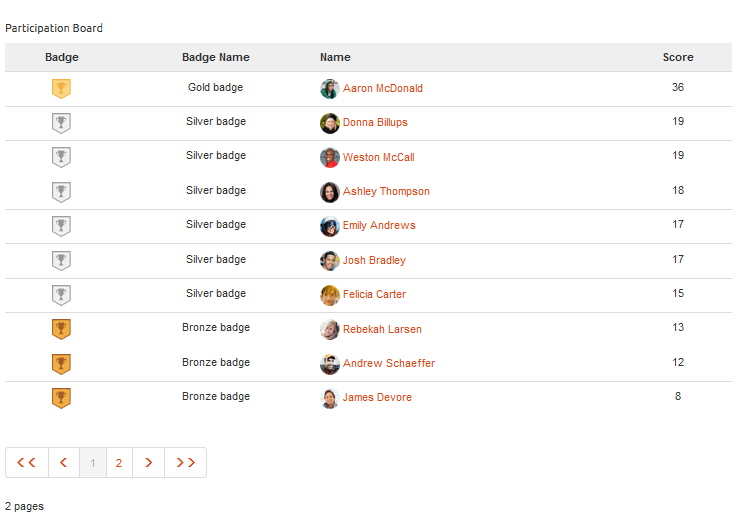740x529 pixels.
Task: Skip to last page with double-right arrows
Action: [x=185, y=462]
